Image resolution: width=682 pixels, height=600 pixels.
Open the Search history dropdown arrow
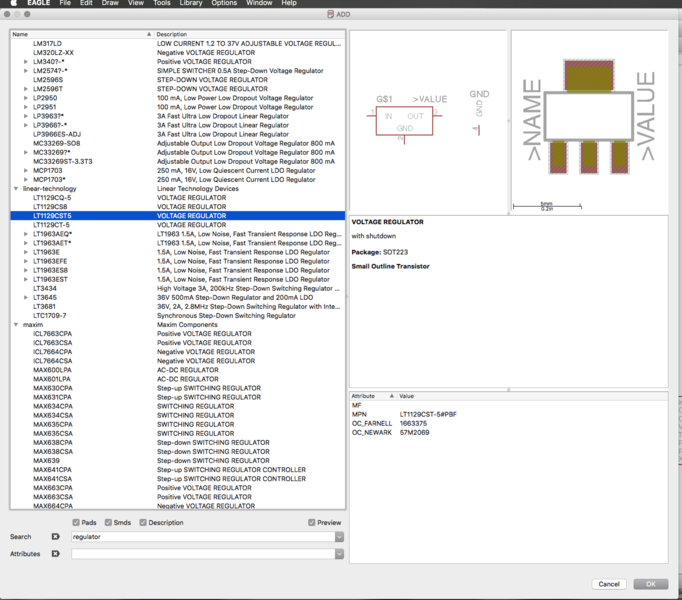pyautogui.click(x=340, y=537)
